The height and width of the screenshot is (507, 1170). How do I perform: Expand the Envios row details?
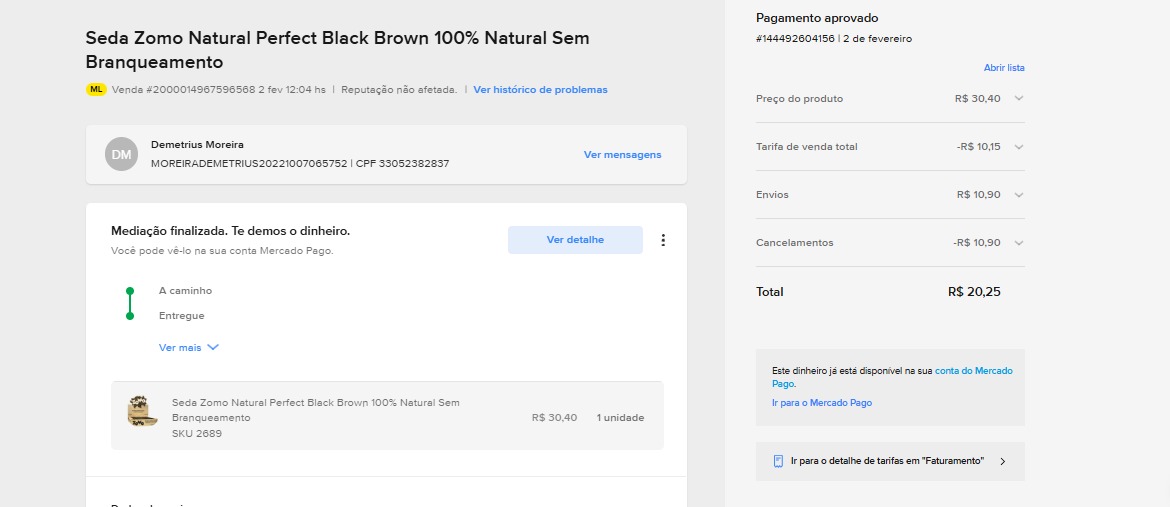click(x=1018, y=195)
